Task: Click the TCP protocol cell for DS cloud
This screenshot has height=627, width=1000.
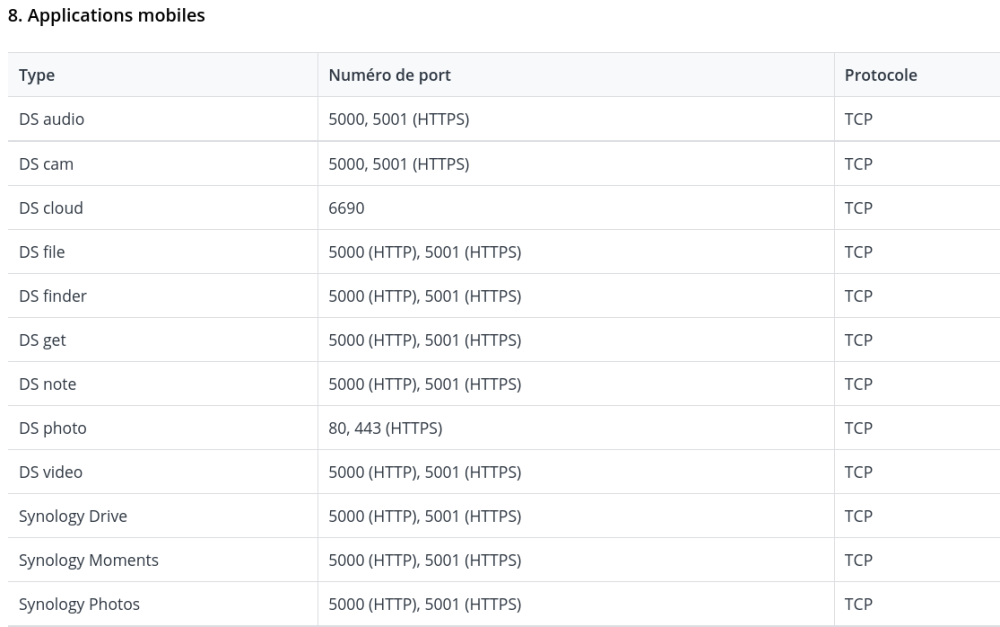Action: (x=859, y=208)
